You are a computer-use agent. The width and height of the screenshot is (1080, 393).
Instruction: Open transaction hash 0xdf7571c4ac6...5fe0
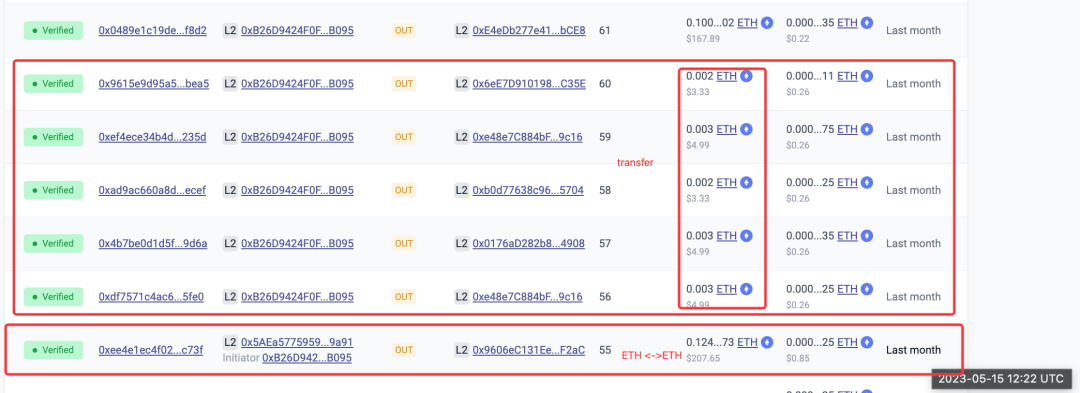[151, 297]
